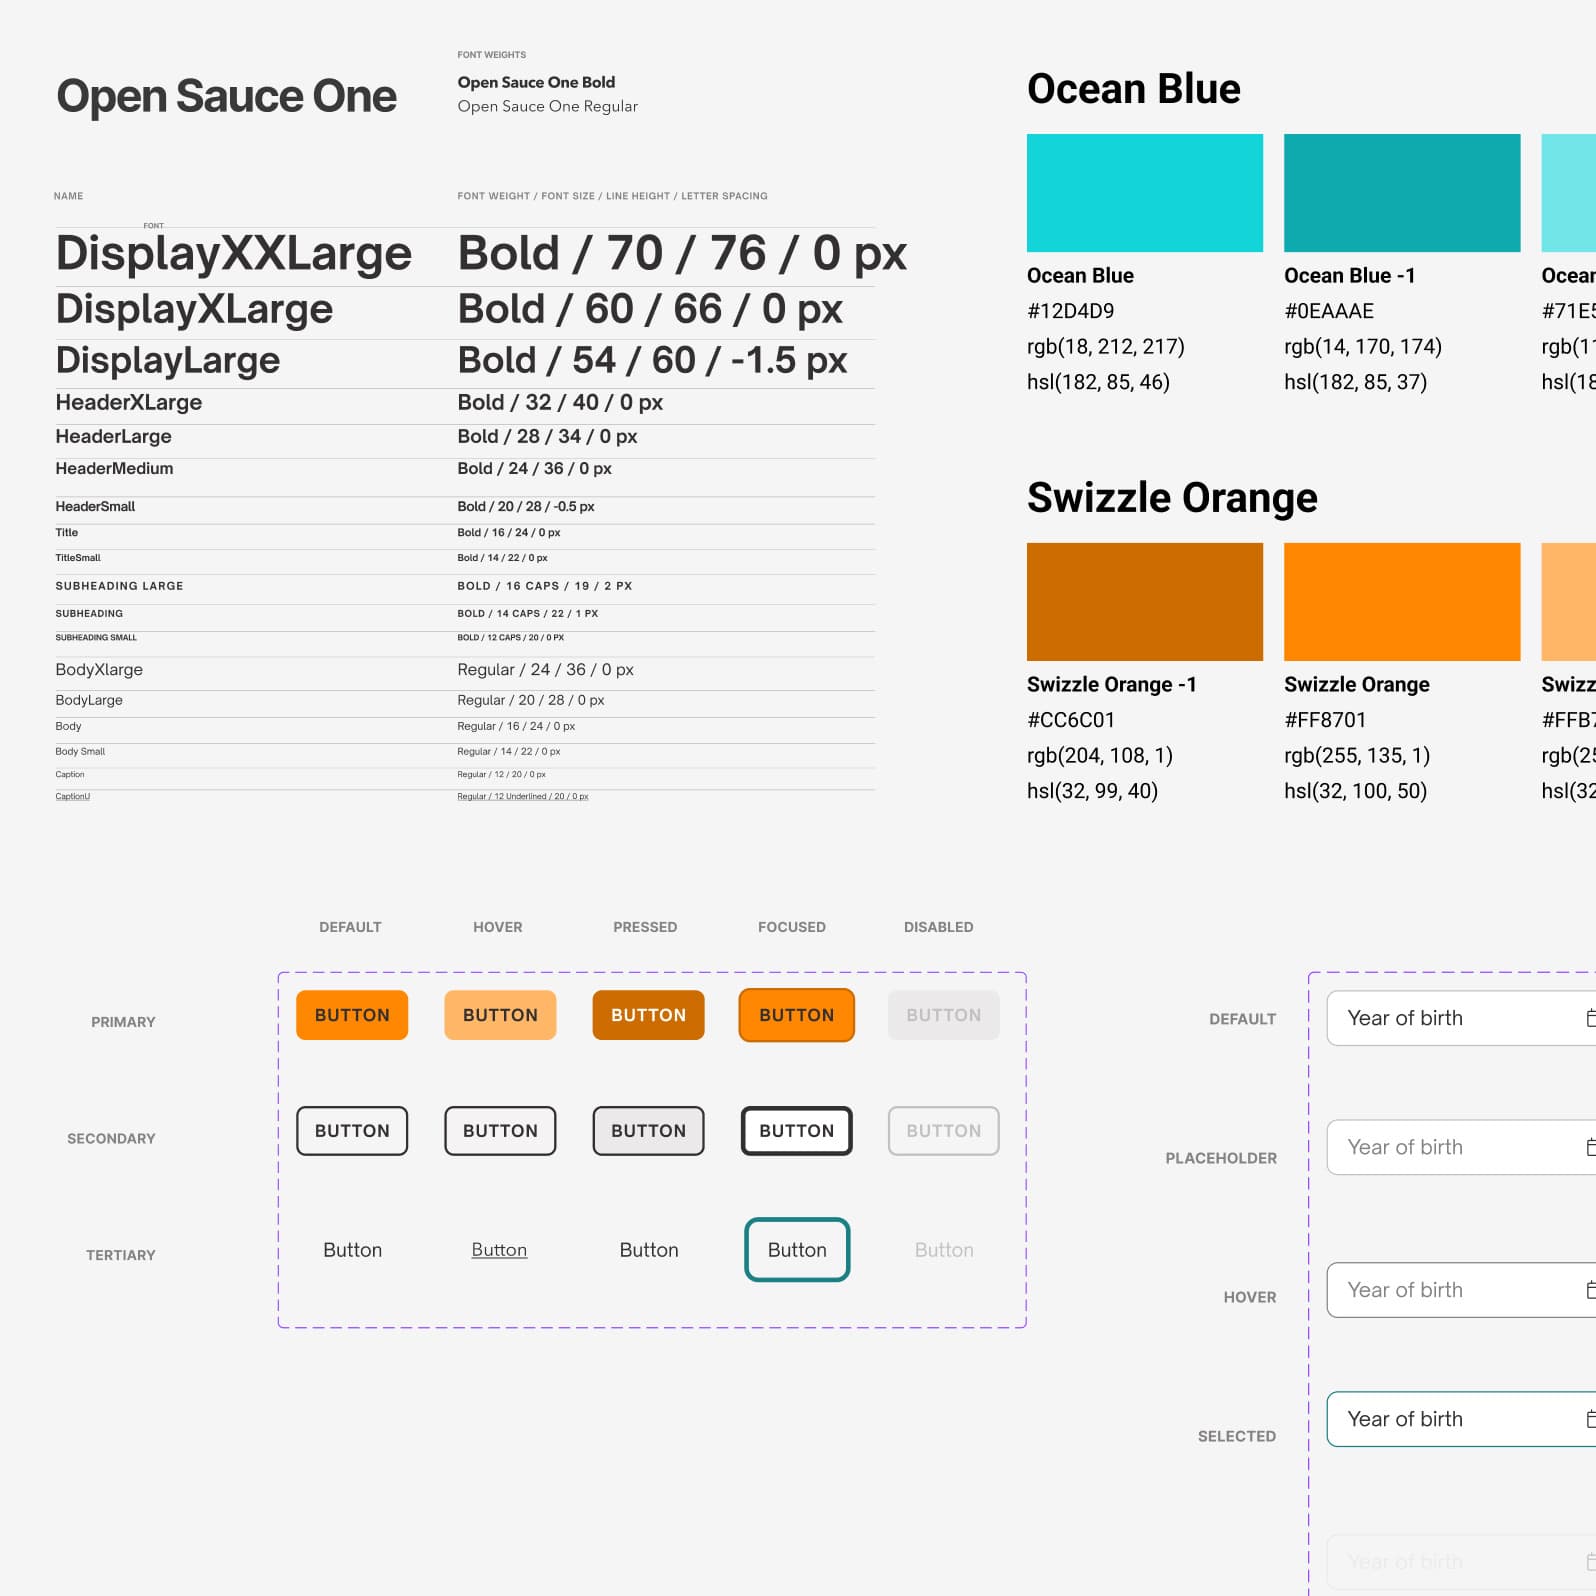The image size is (1596, 1596).
Task: Click the placeholder-state Year of birth field
Action: click(x=1461, y=1147)
